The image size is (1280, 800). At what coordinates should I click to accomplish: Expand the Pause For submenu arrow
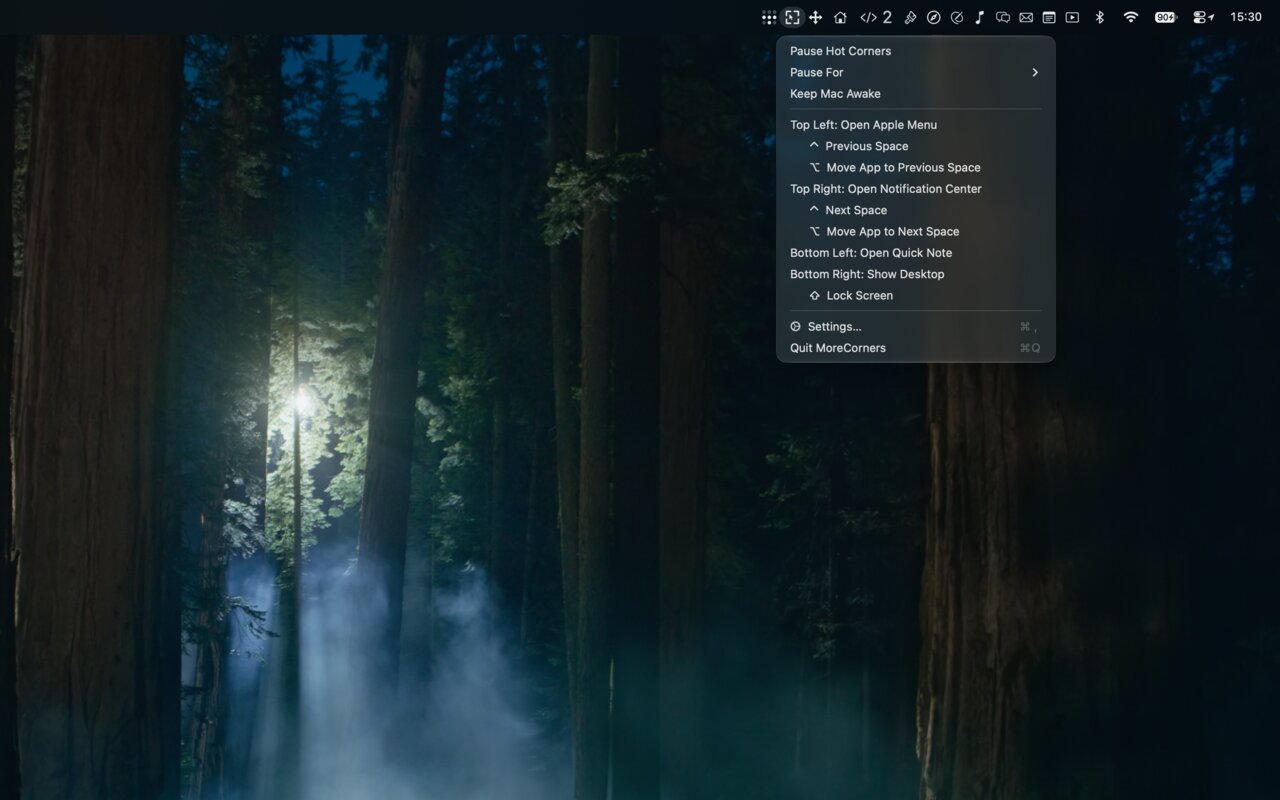click(x=1035, y=72)
